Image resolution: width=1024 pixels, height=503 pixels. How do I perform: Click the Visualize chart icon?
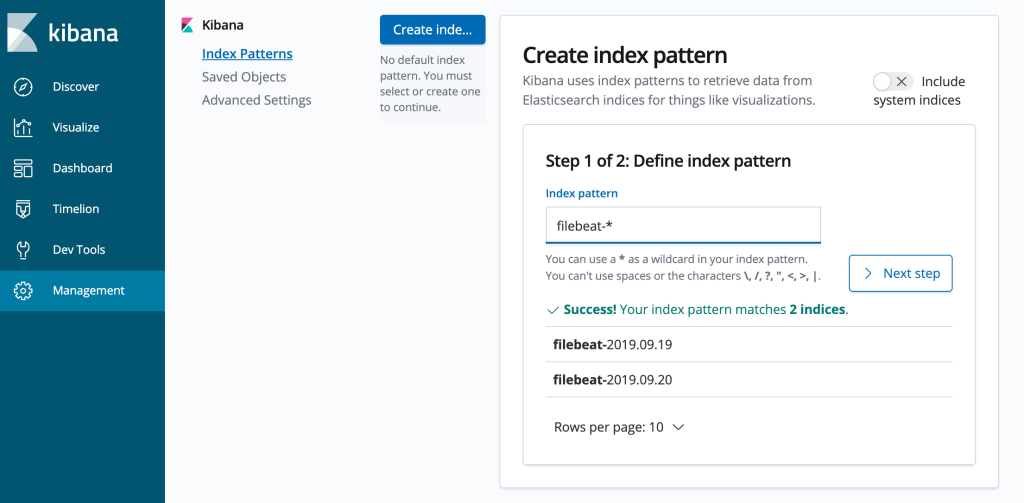tap(23, 128)
